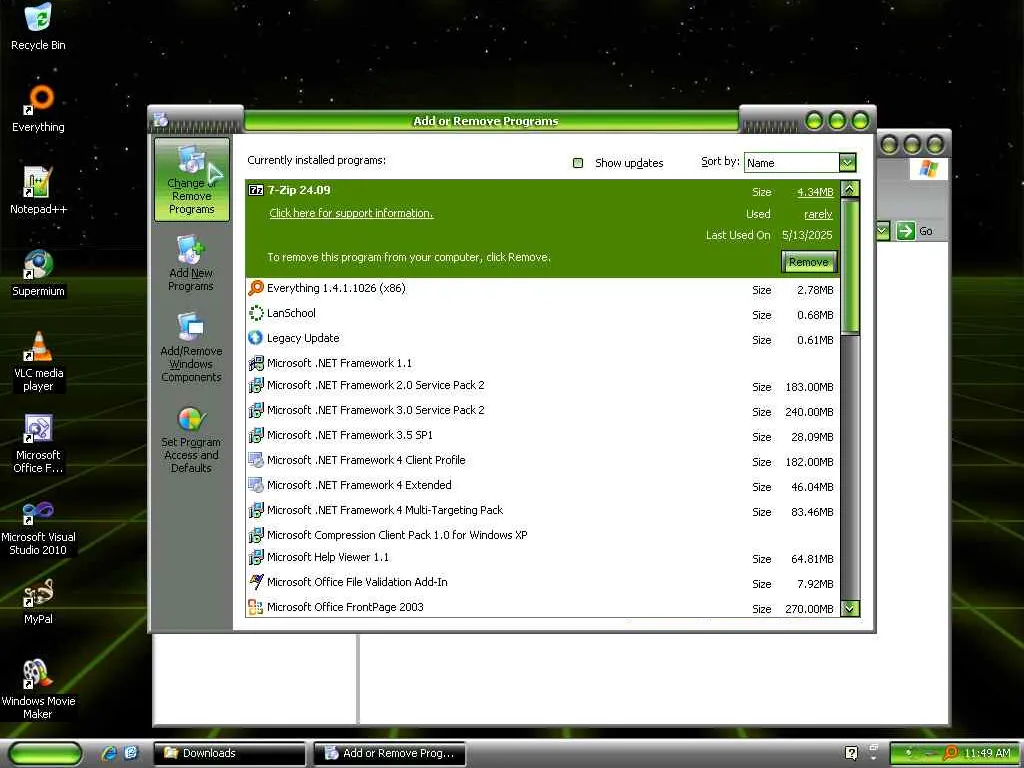Select the Legacy Update program icon
The width and height of the screenshot is (1024, 768).
point(256,338)
